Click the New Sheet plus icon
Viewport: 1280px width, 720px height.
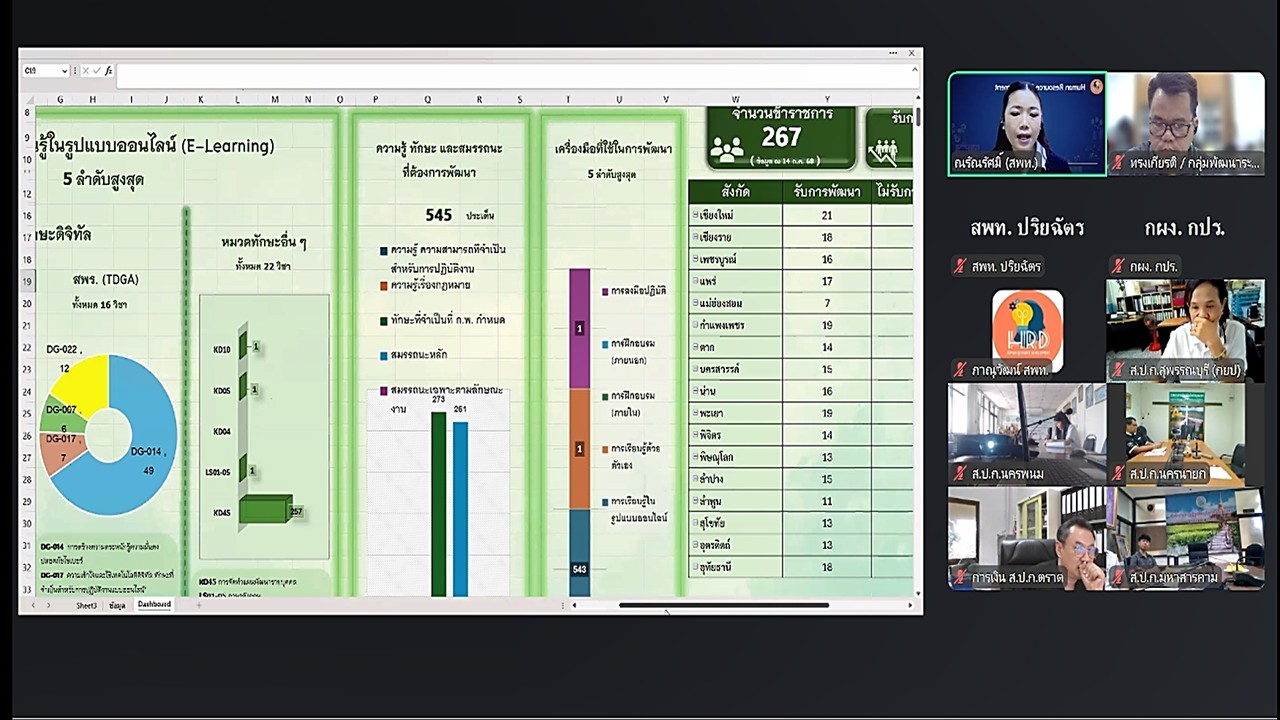pos(199,605)
